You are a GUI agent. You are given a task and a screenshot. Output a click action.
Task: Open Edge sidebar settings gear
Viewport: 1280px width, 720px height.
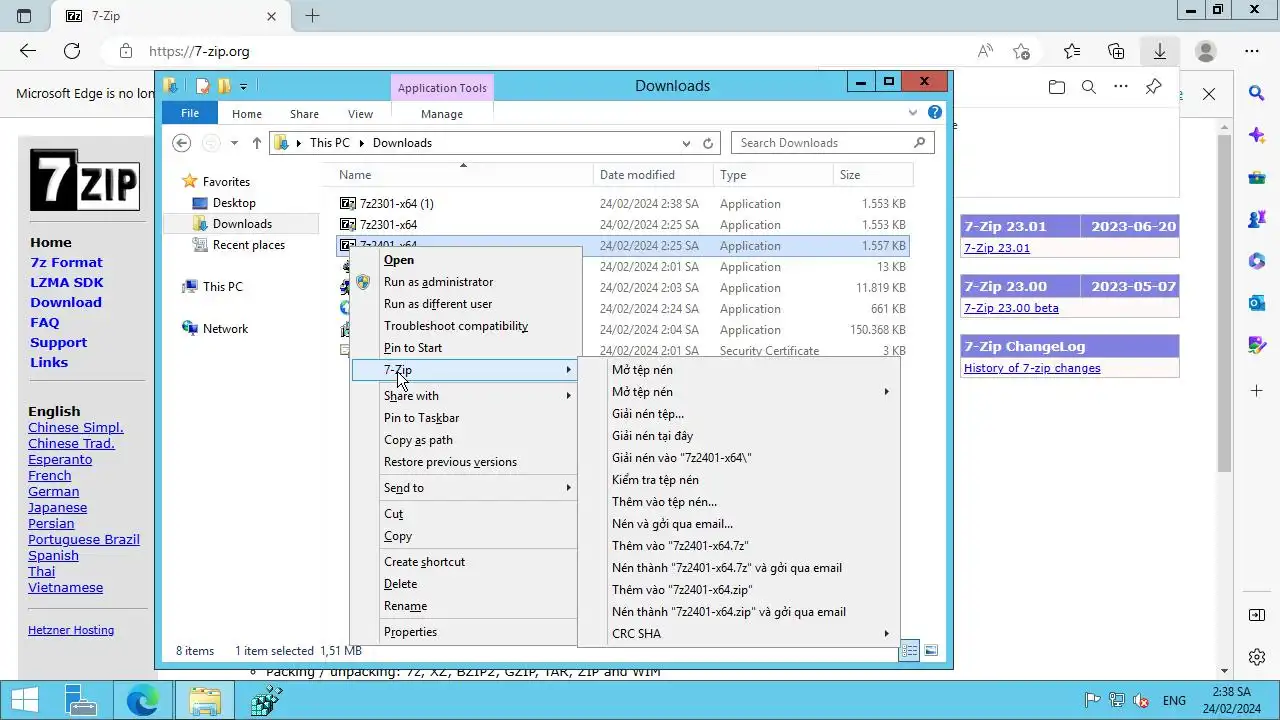click(1257, 657)
